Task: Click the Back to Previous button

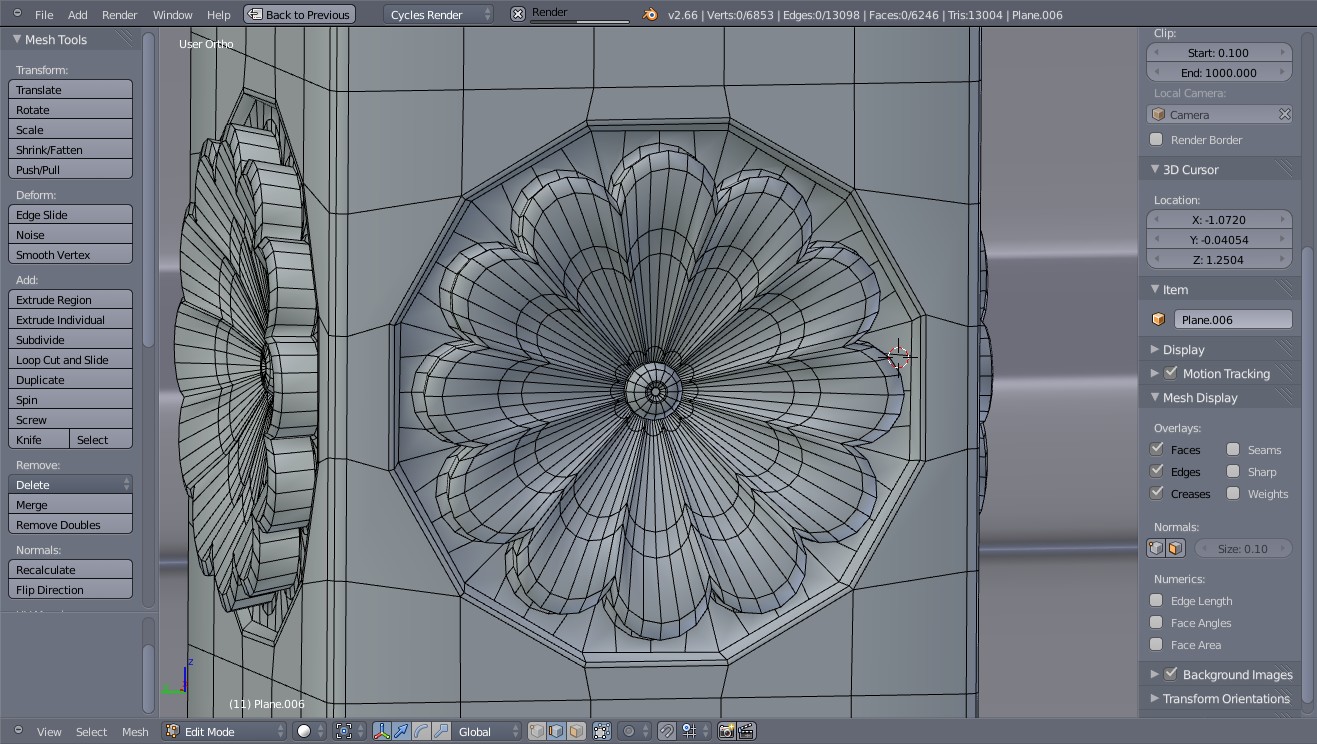Action: [x=299, y=14]
